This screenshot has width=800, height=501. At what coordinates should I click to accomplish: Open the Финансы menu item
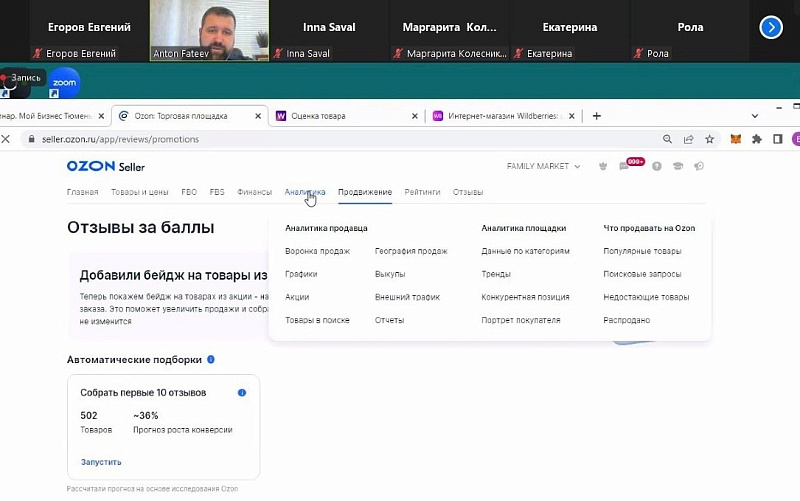tap(254, 192)
